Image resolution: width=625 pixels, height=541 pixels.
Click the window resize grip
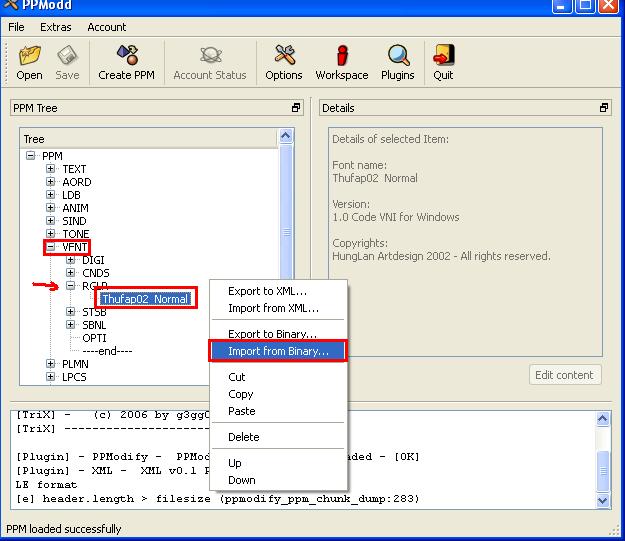[x=615, y=530]
